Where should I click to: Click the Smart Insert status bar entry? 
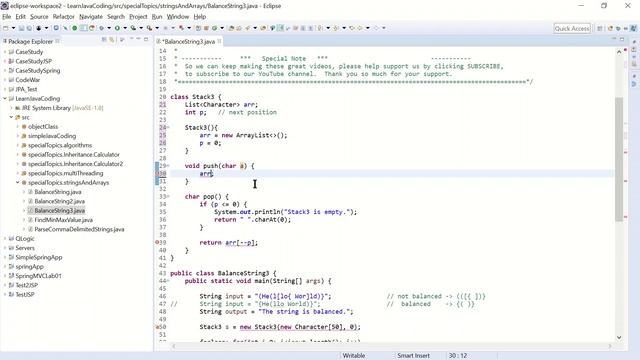[x=413, y=356]
